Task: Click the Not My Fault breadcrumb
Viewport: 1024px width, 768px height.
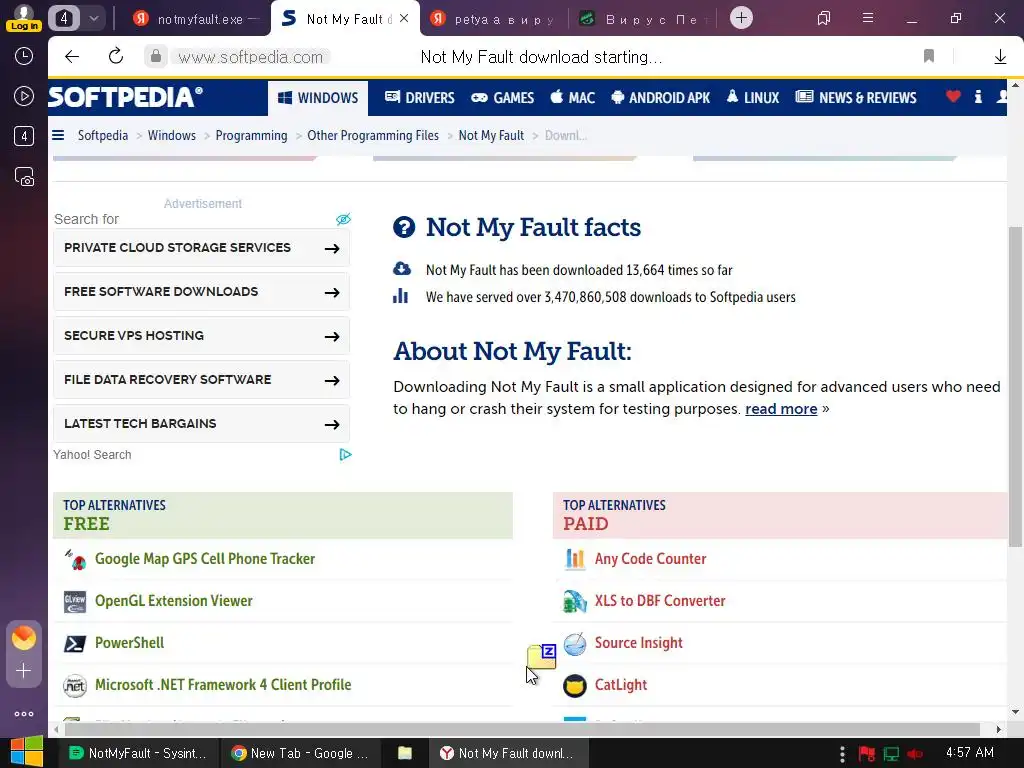Action: coord(491,135)
